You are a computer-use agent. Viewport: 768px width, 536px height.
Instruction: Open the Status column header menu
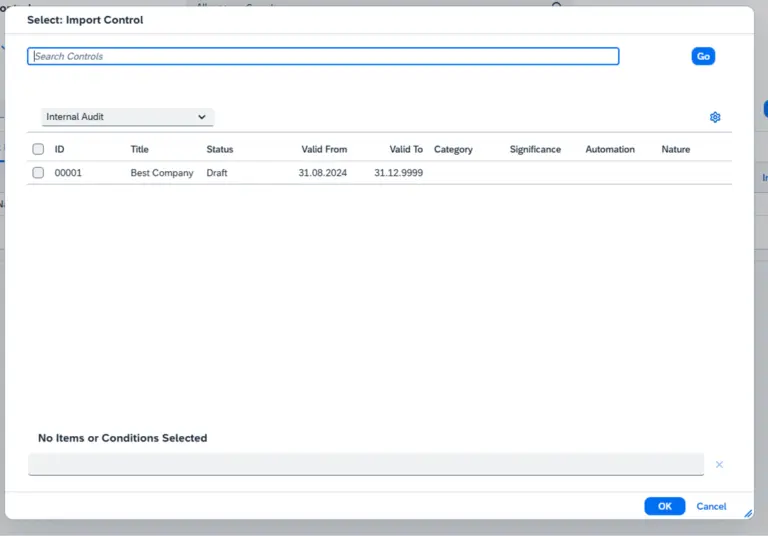click(219, 149)
